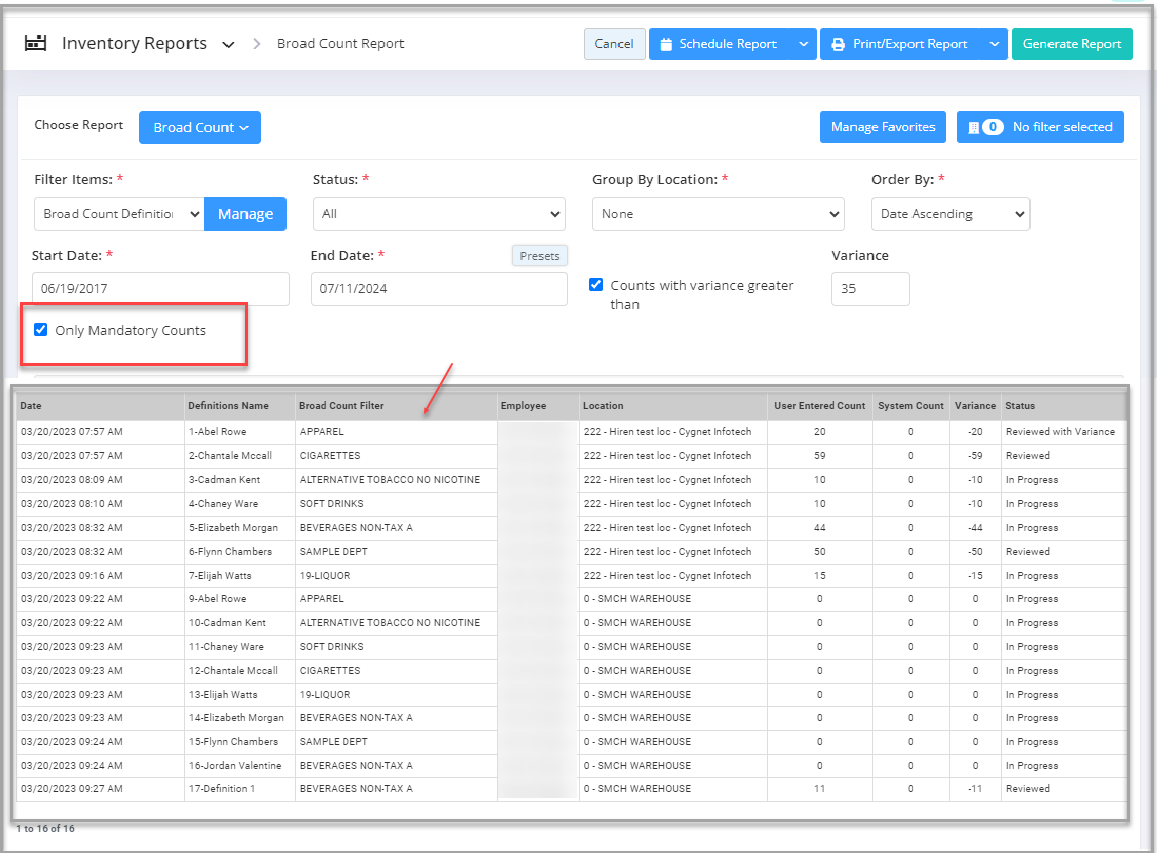Viewport: 1158px width, 853px height.
Task: Click the calendar icon on Schedule Report
Action: 665,44
